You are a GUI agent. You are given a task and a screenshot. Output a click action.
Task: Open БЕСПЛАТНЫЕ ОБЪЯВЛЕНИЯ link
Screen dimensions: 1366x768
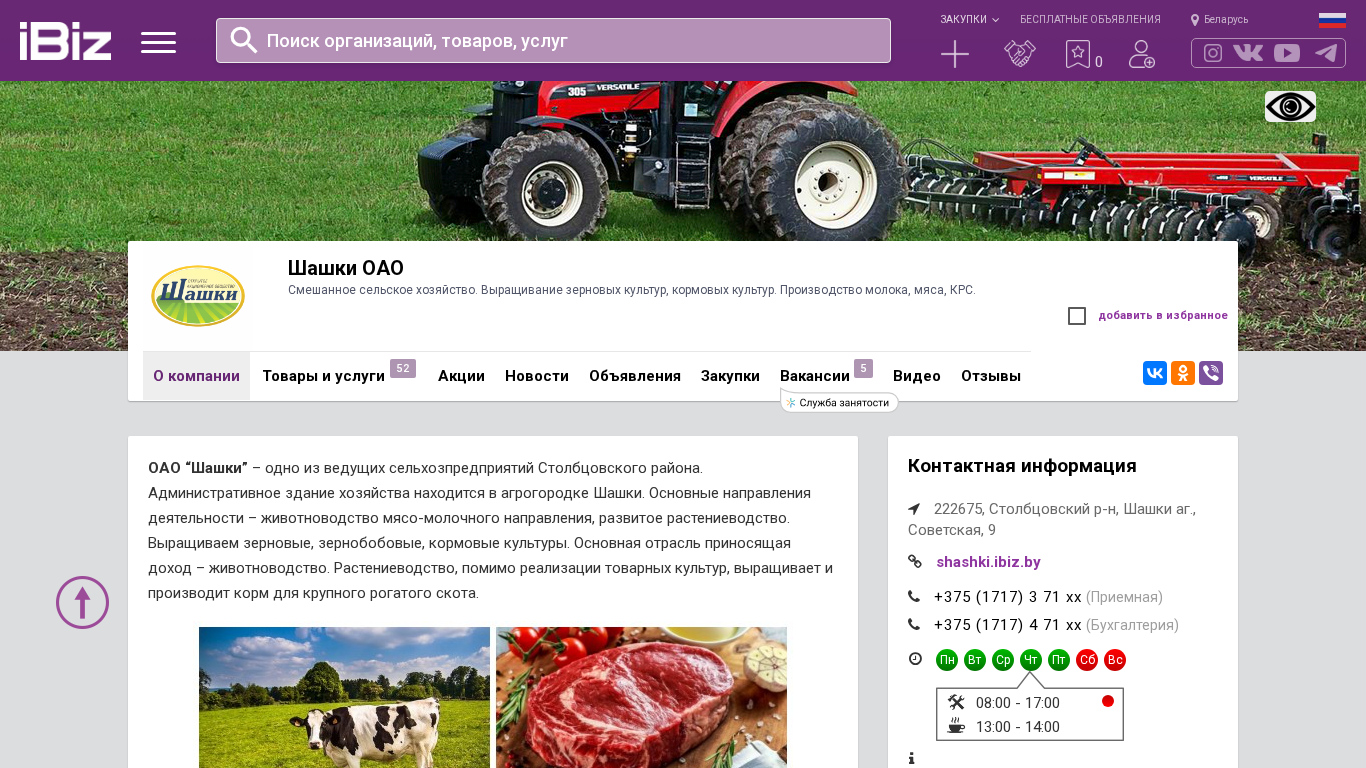[x=1090, y=19]
